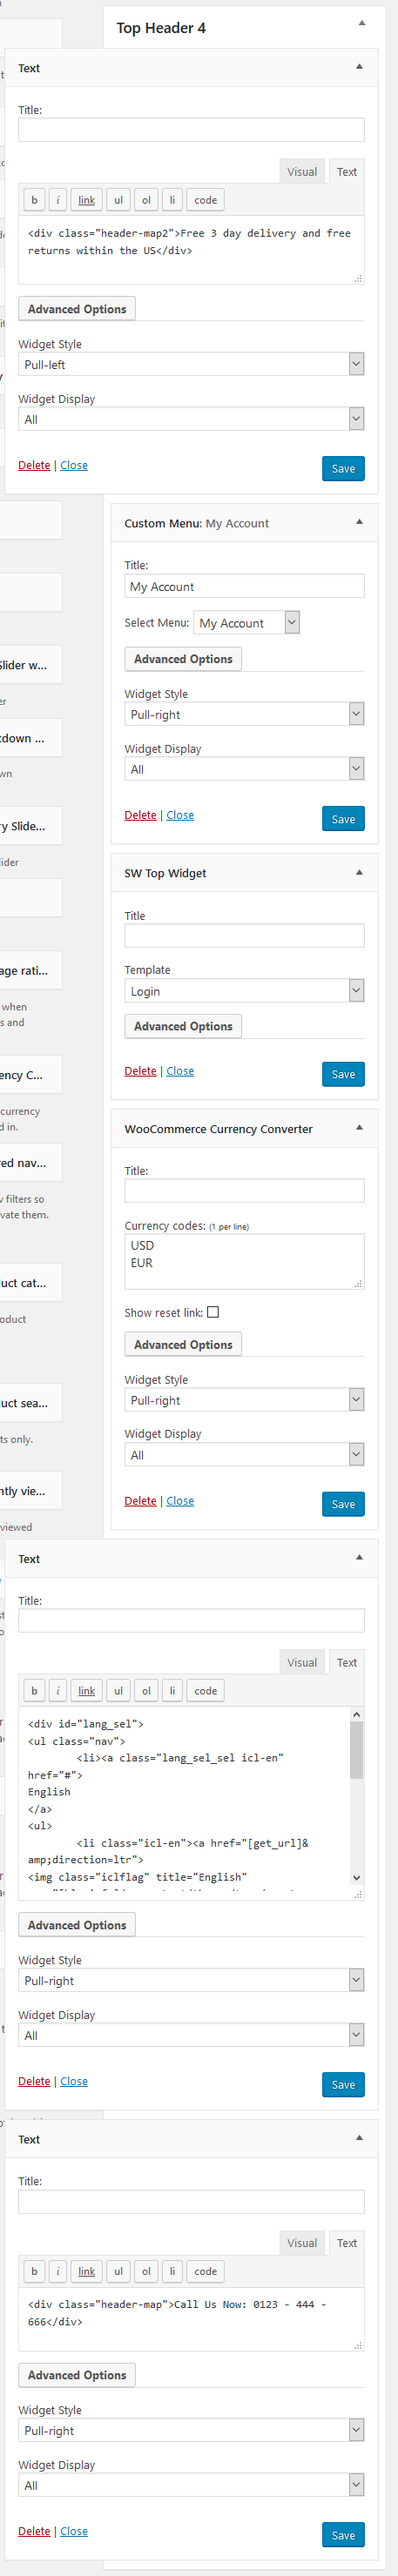Insert ul tag in Call Us Now Text widget
The image size is (398, 2576).
click(x=118, y=2271)
